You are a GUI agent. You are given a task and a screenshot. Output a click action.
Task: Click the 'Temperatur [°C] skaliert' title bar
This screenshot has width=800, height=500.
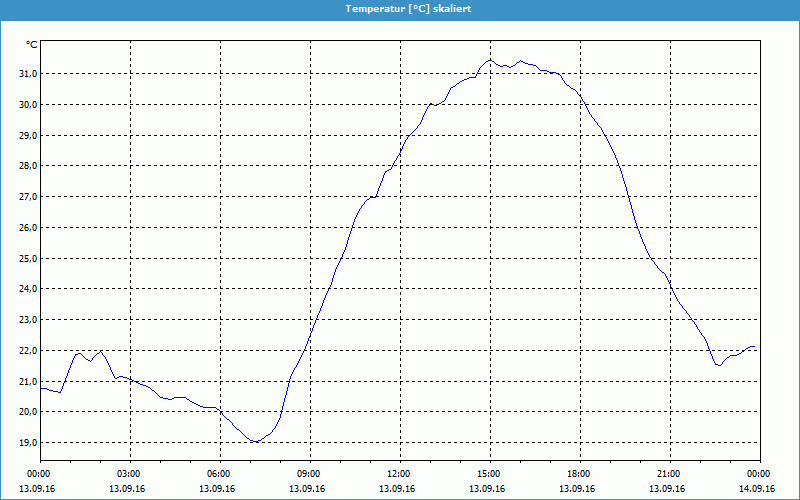(x=400, y=8)
